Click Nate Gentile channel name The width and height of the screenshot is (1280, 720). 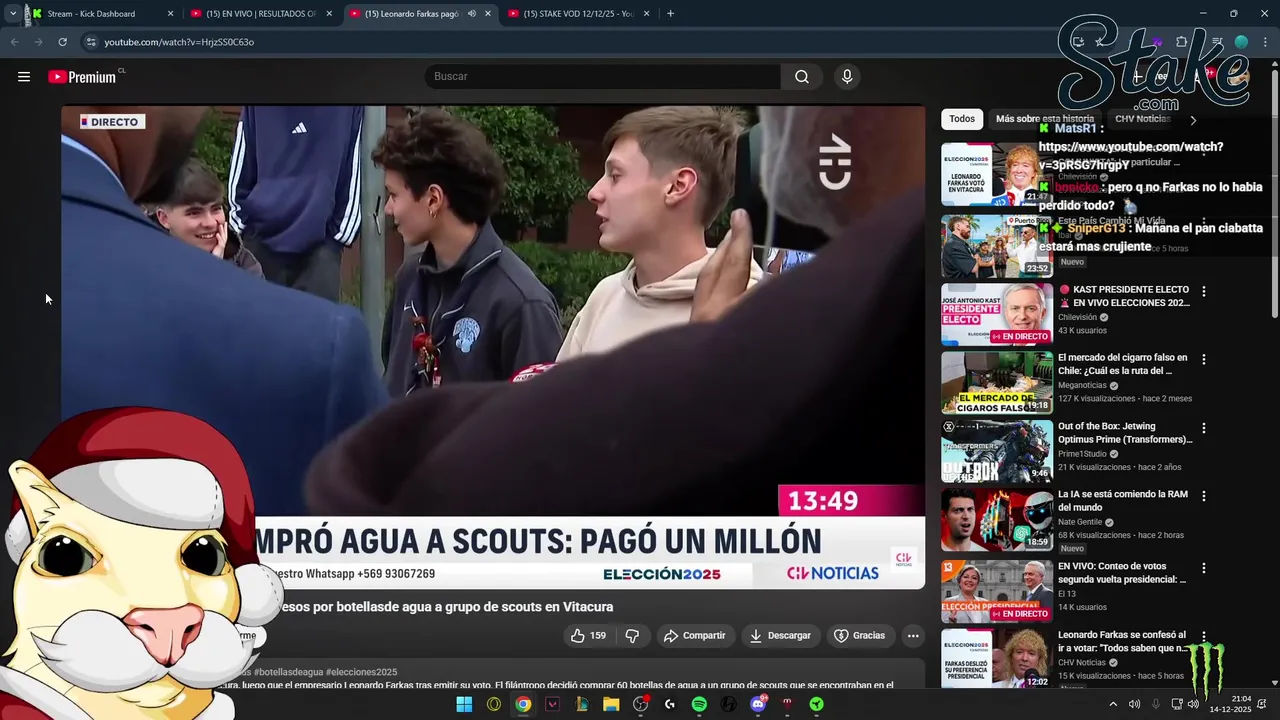pyautogui.click(x=1080, y=522)
